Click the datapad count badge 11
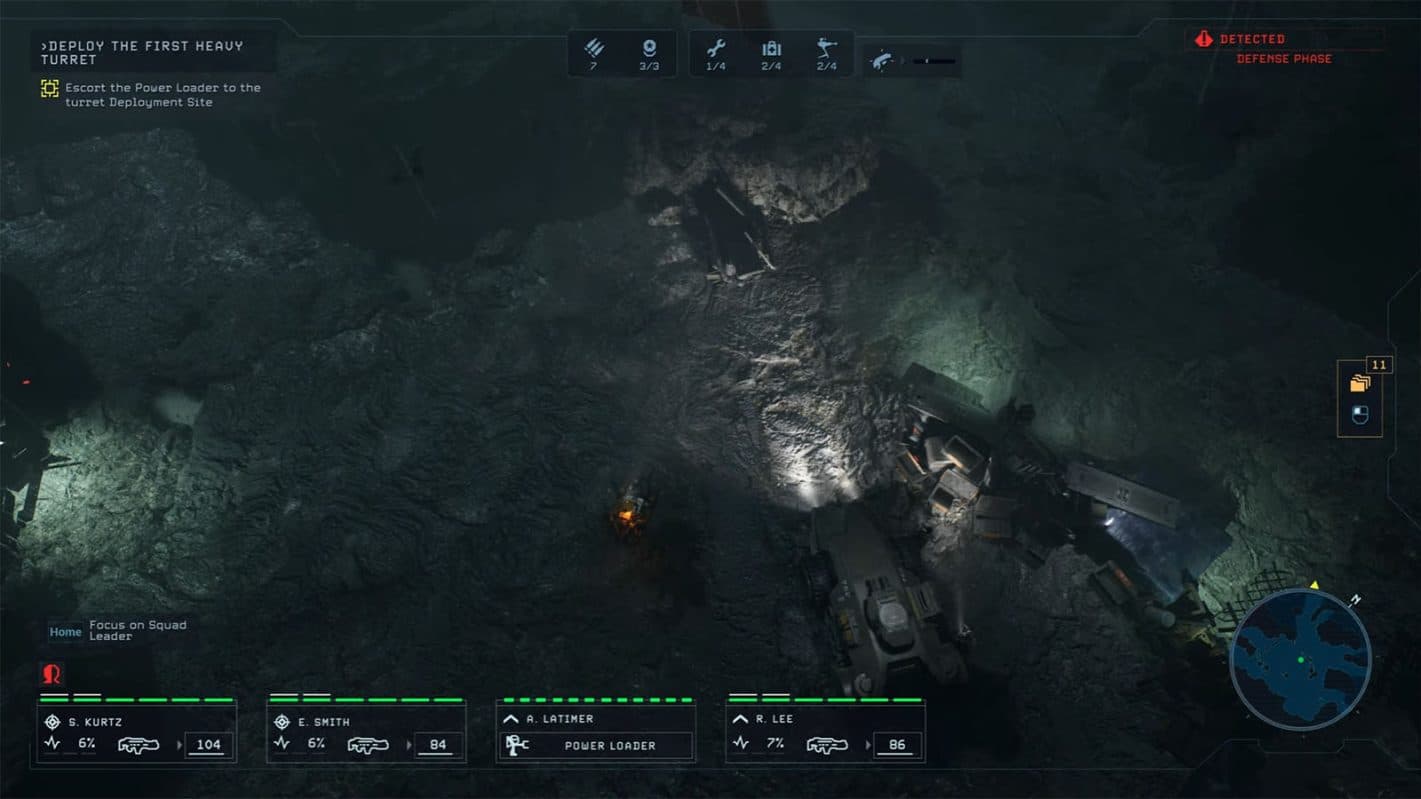This screenshot has height=799, width=1421. (1379, 365)
